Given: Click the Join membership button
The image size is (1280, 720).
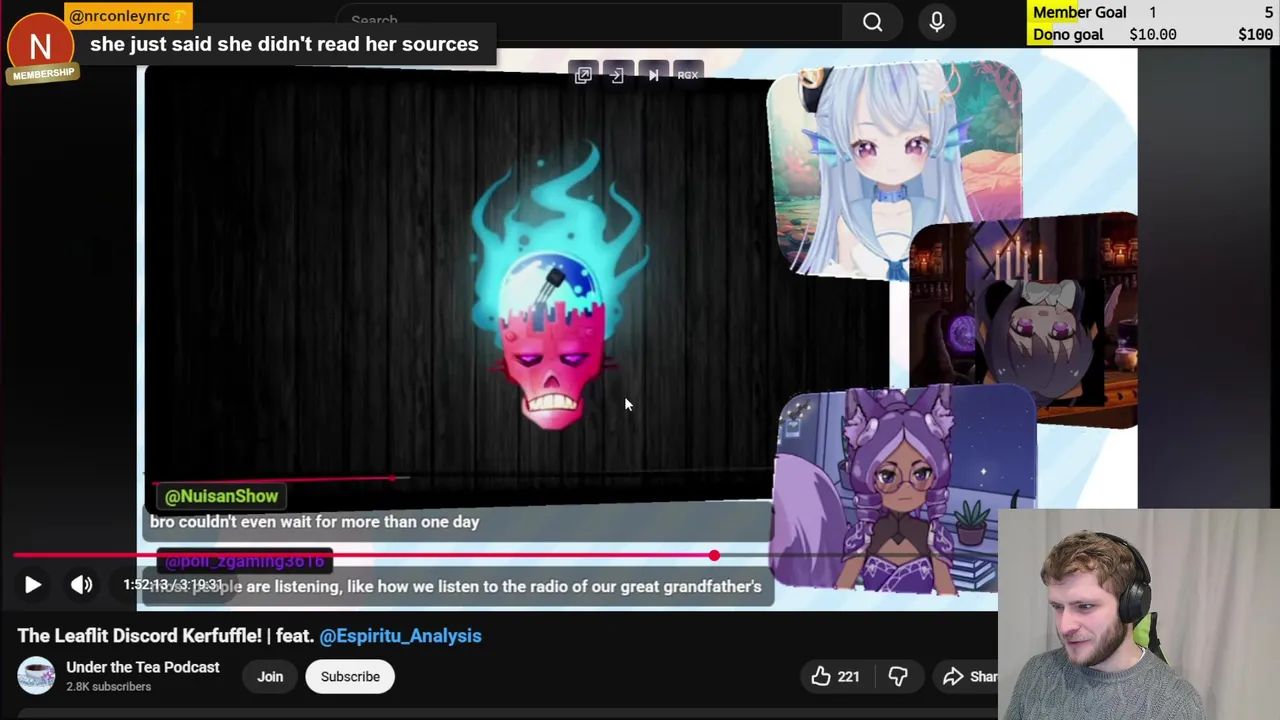Looking at the screenshot, I should tap(270, 677).
